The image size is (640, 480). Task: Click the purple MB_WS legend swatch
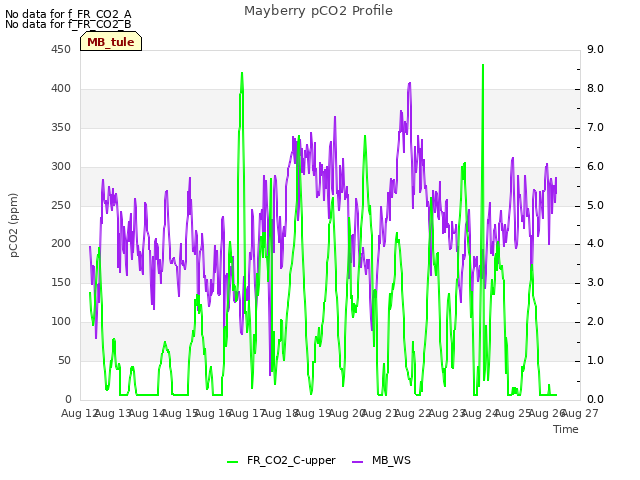pos(357,462)
